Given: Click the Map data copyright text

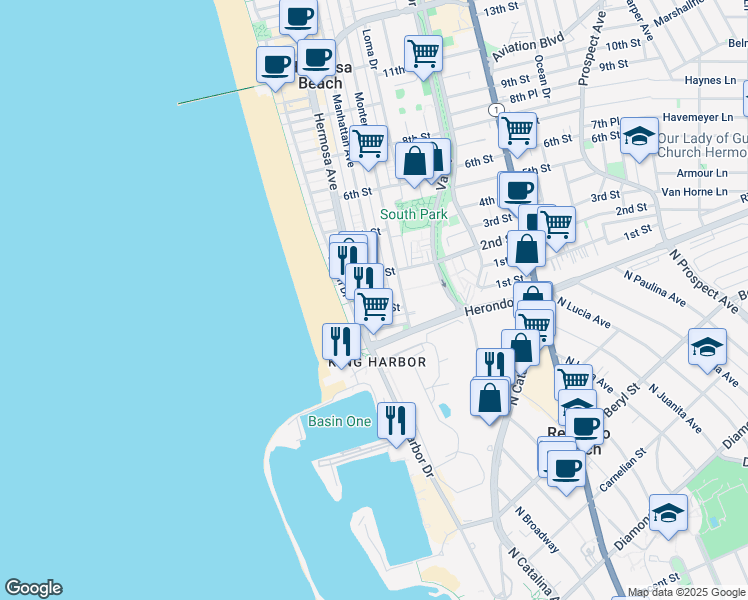Looking at the screenshot, I should coord(687,592).
